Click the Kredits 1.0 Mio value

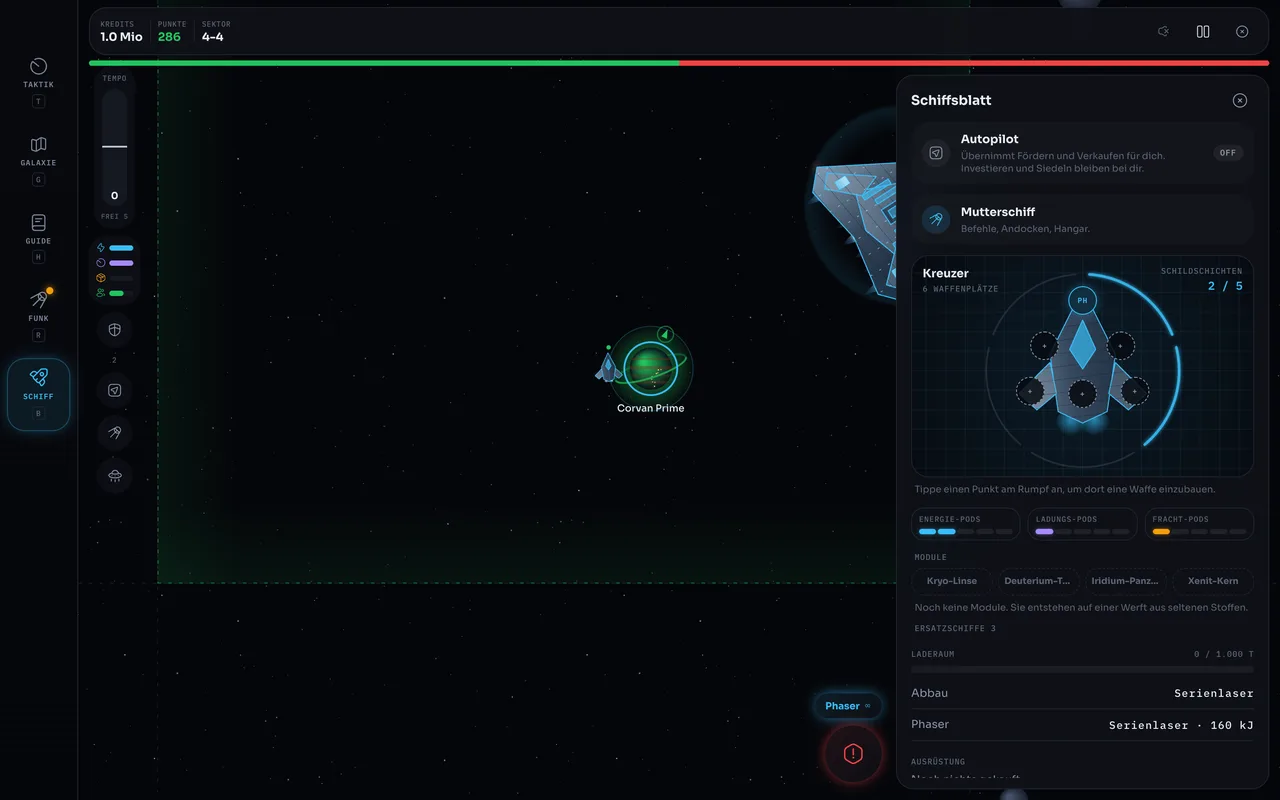pos(121,37)
